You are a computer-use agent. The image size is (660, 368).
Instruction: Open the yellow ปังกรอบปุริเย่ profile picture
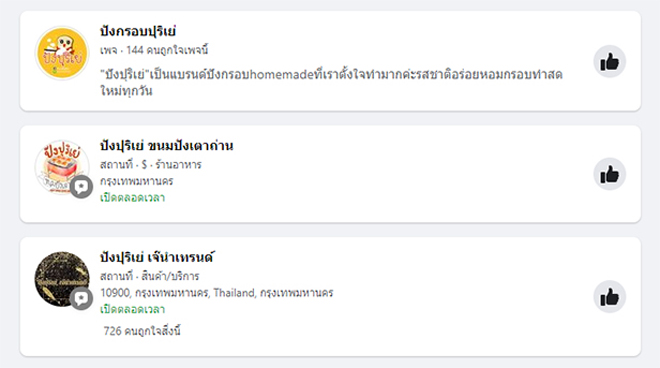pos(62,53)
